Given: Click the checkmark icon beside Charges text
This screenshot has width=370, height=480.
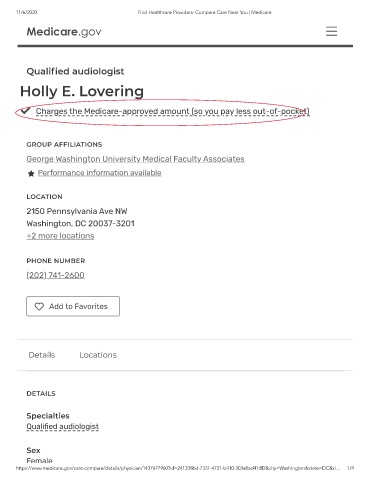Looking at the screenshot, I should click(x=25, y=111).
